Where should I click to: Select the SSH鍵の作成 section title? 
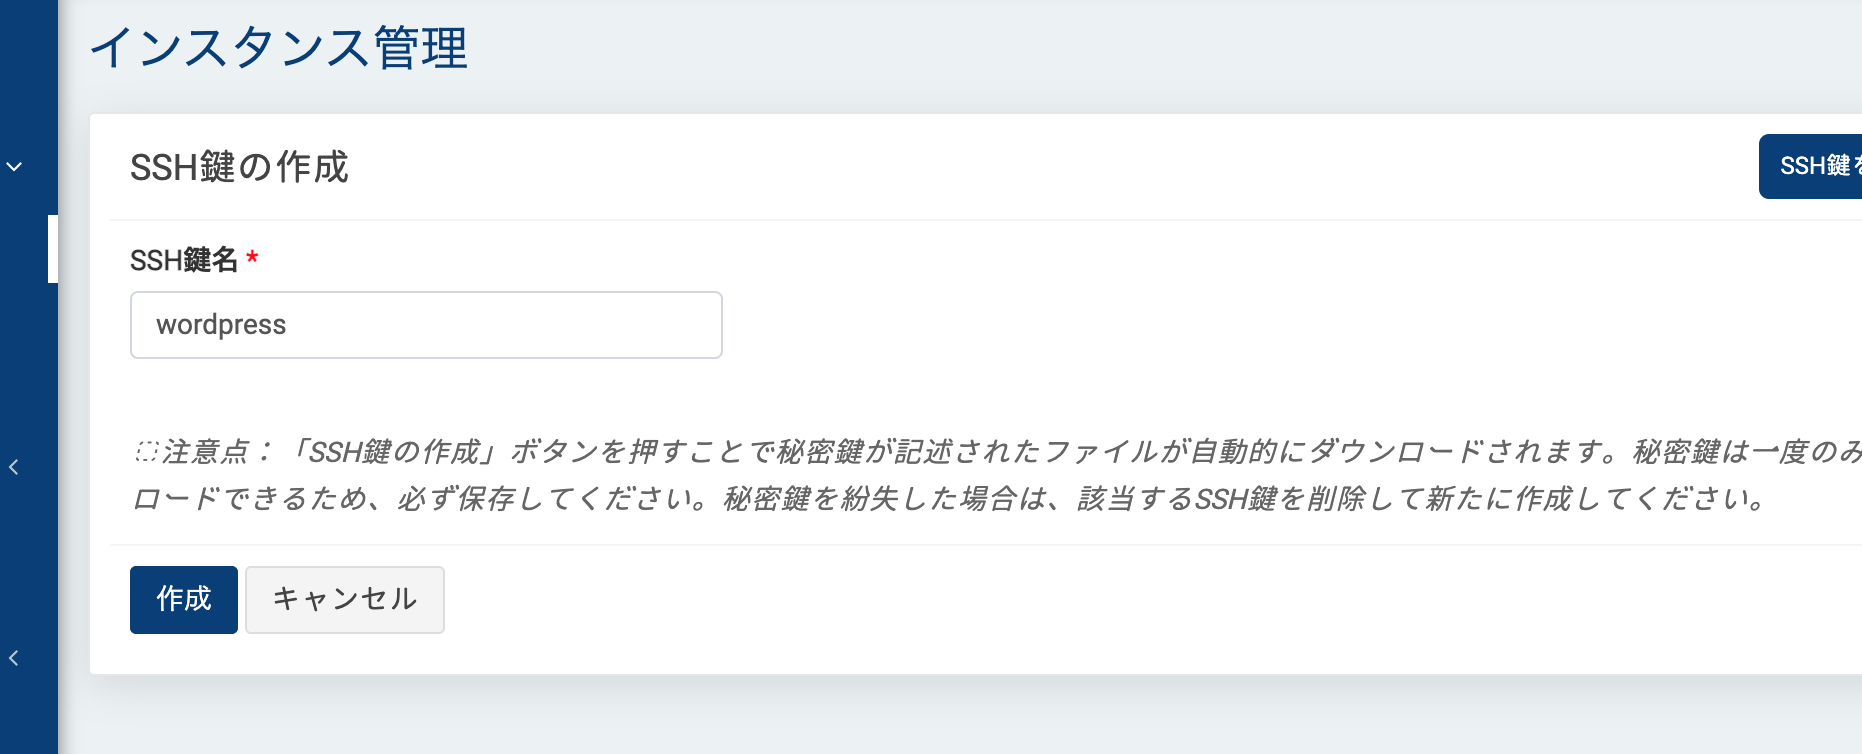click(x=240, y=168)
